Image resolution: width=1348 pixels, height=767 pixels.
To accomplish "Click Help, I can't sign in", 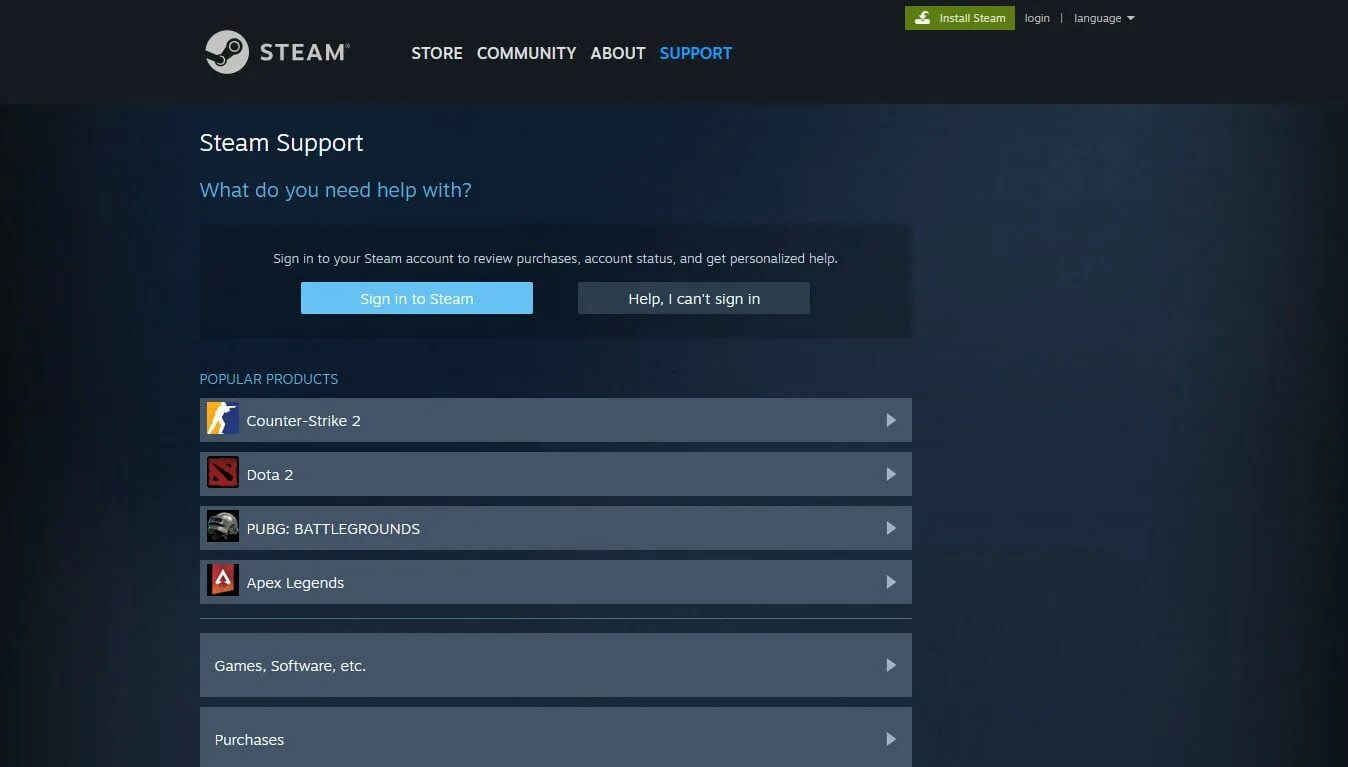I will click(x=694, y=298).
